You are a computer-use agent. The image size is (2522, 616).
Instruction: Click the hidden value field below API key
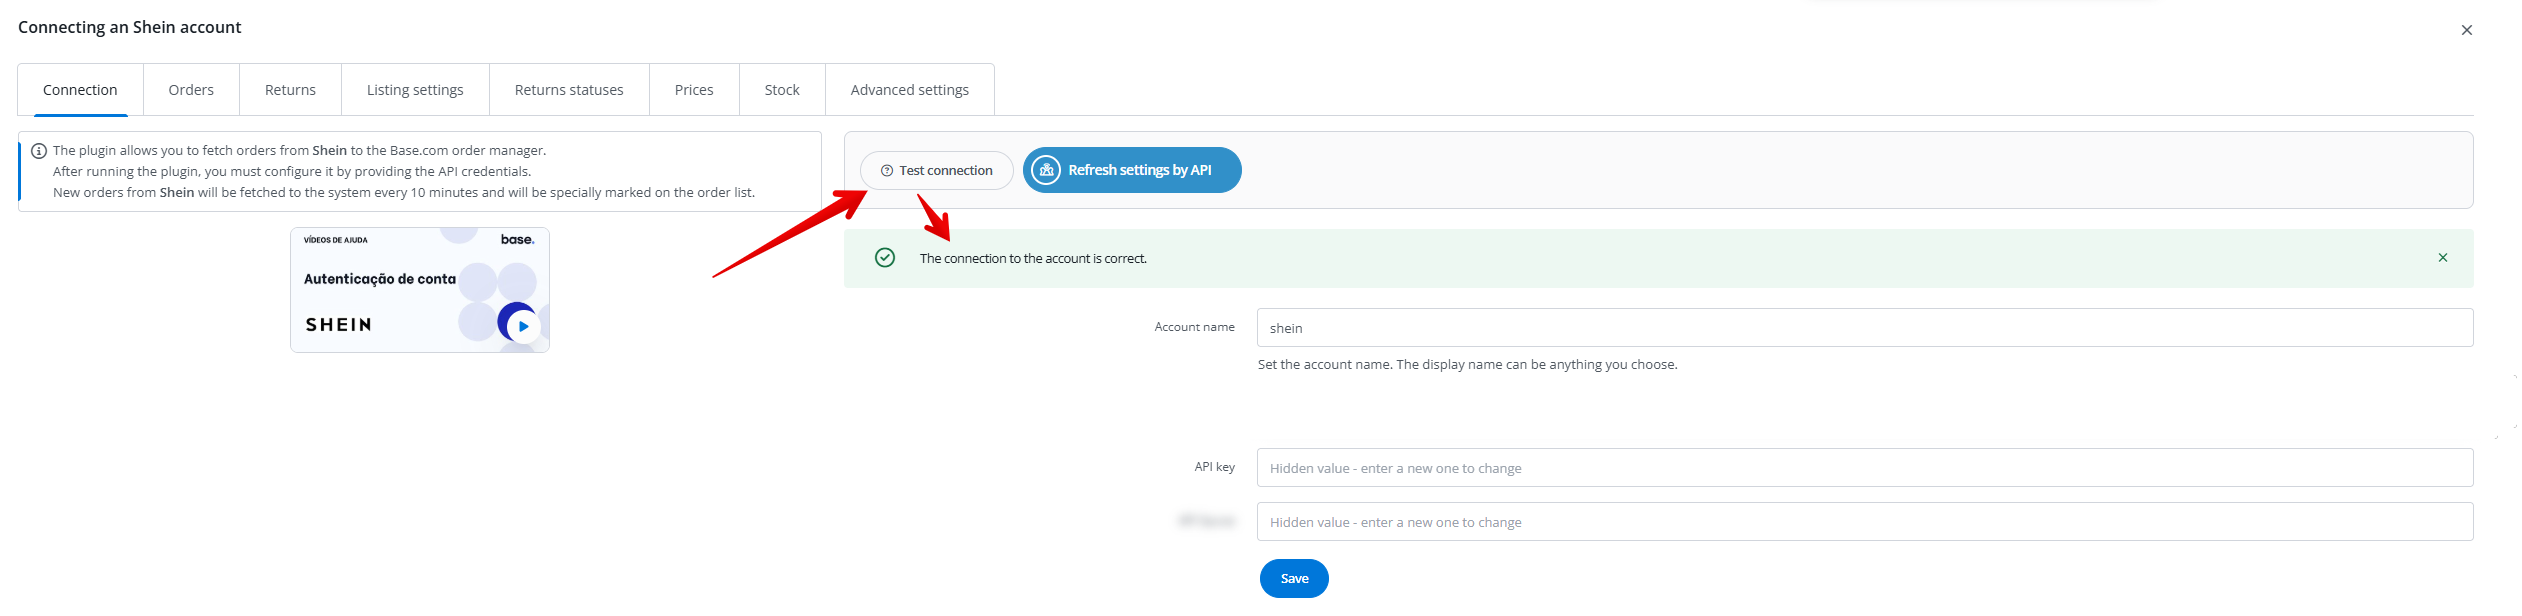pyautogui.click(x=1864, y=522)
